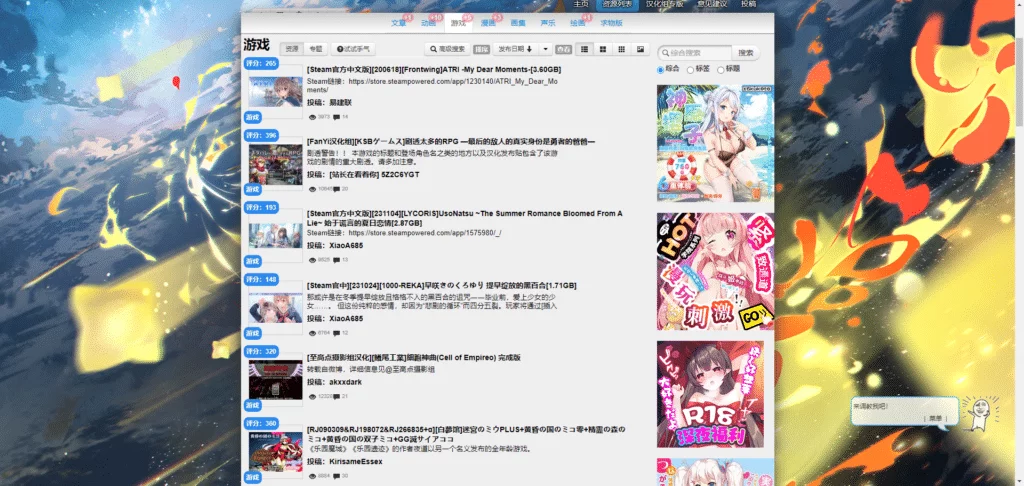The height and width of the screenshot is (486, 1024).
Task: Click the 剧透太多的RPG post thumbnail
Action: (276, 164)
